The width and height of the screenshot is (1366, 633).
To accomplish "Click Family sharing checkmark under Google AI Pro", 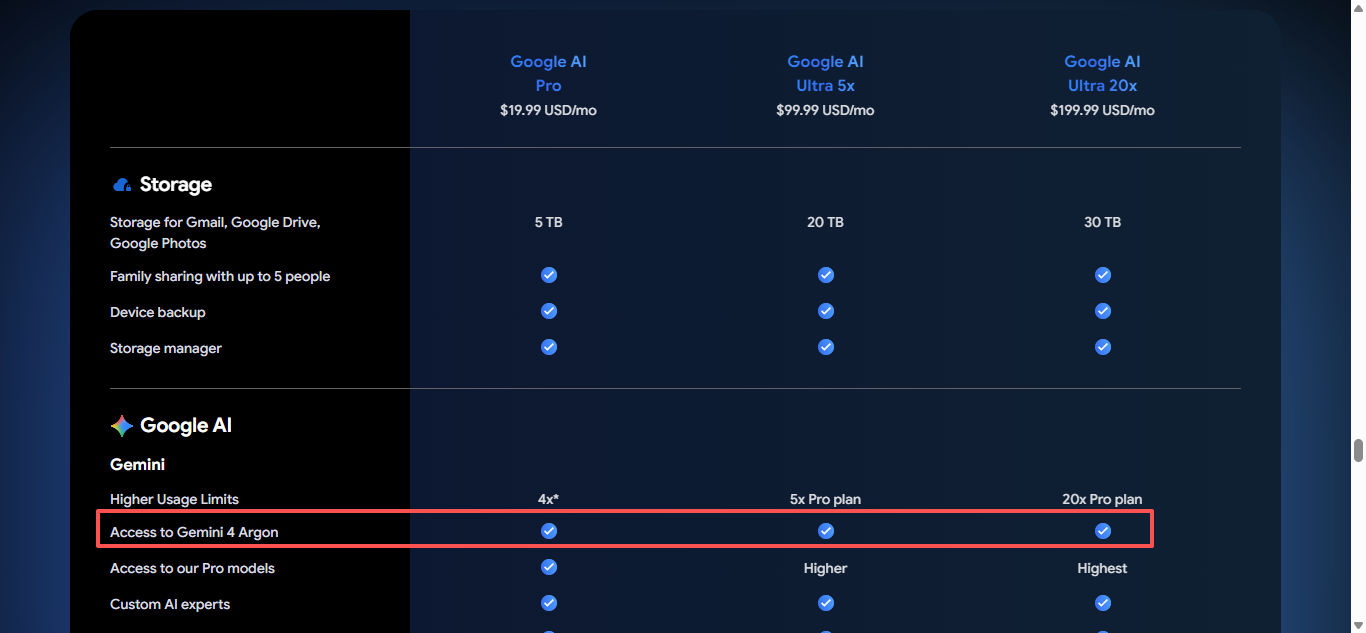I will pos(549,275).
